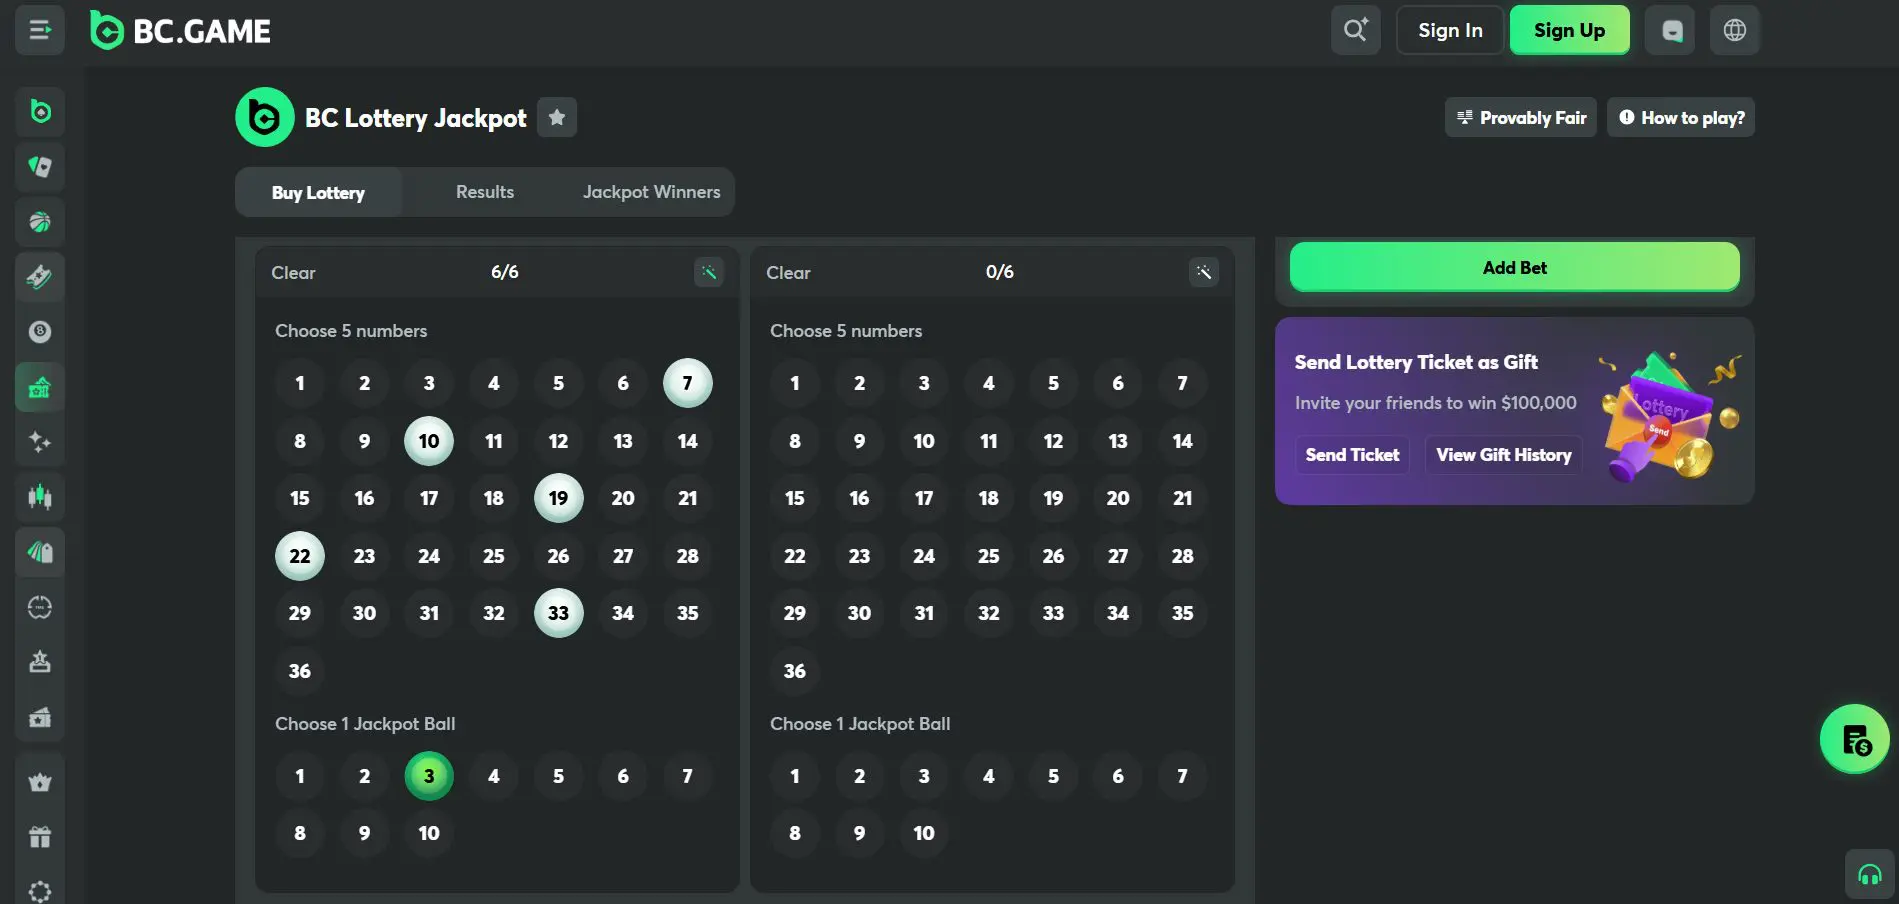Deselect jackpot ball 3 on the first ticket

pyautogui.click(x=429, y=776)
